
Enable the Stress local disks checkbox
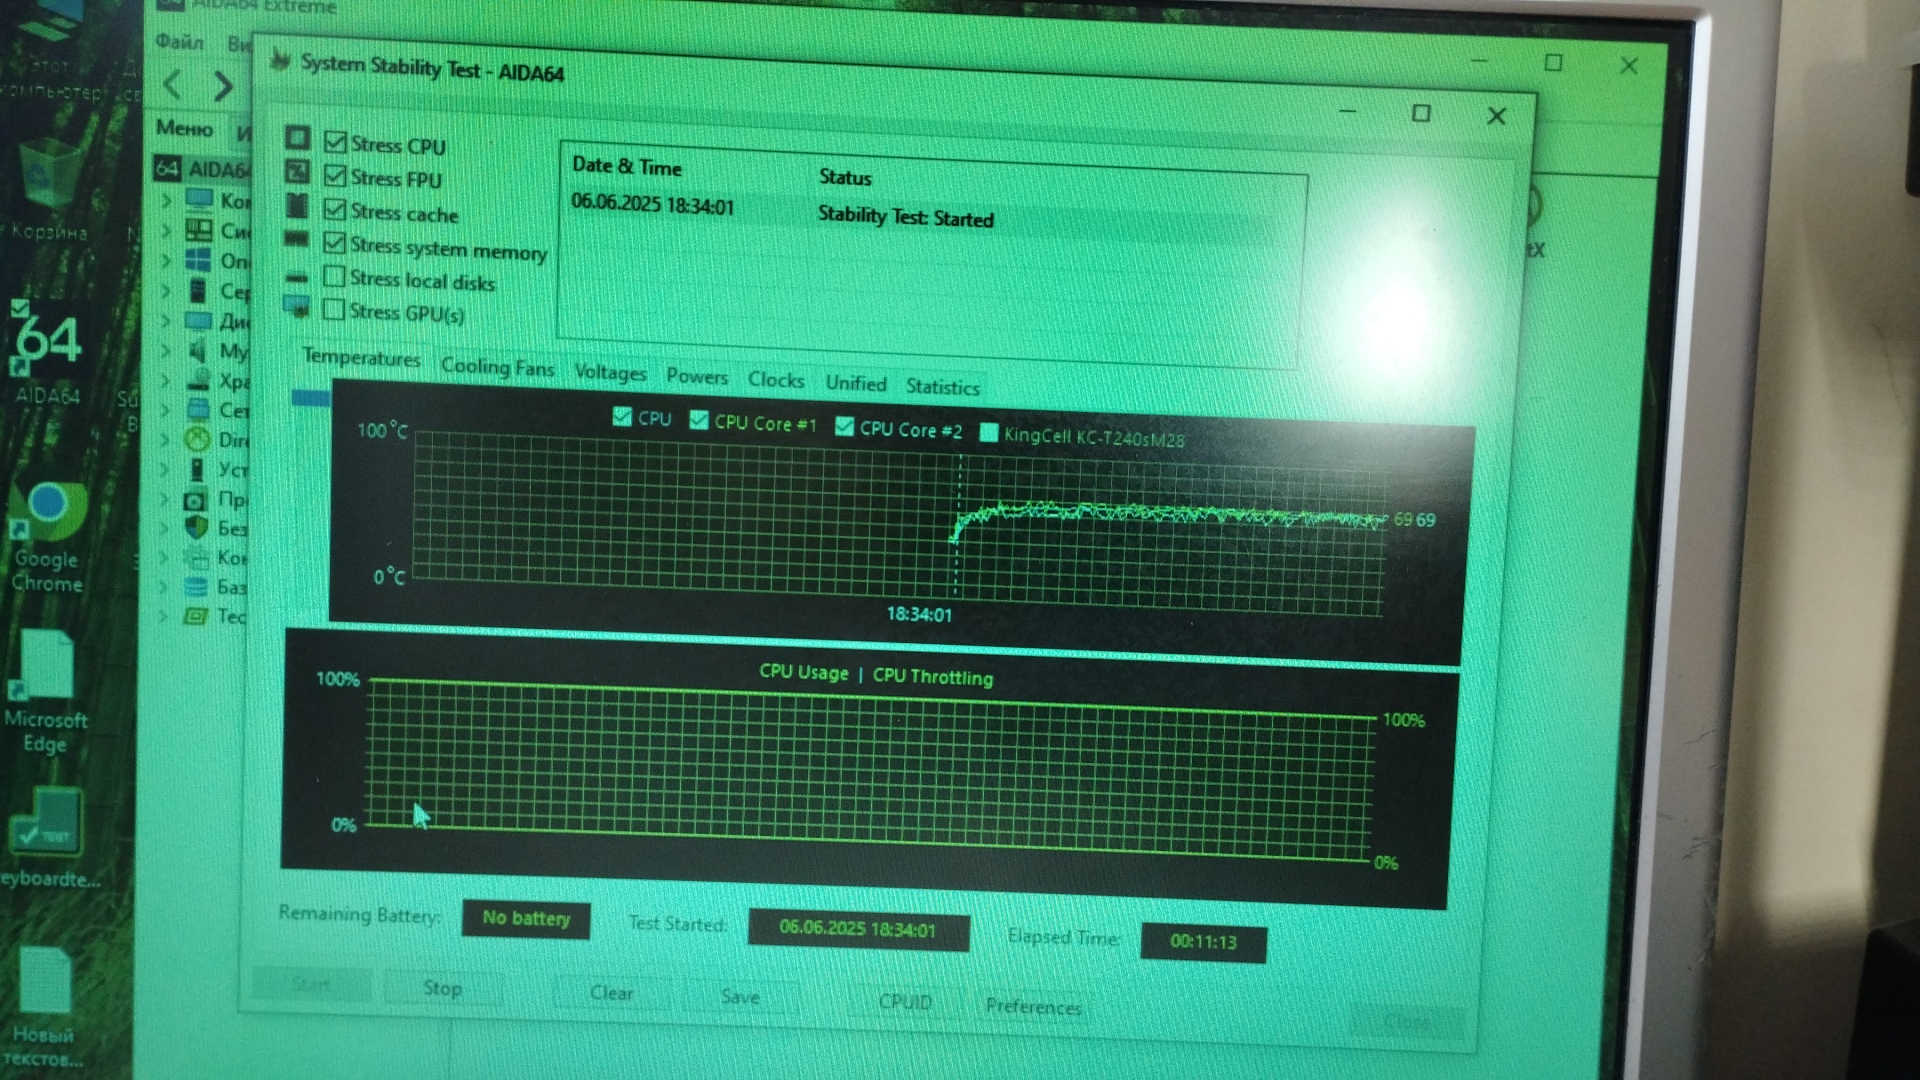[x=334, y=276]
